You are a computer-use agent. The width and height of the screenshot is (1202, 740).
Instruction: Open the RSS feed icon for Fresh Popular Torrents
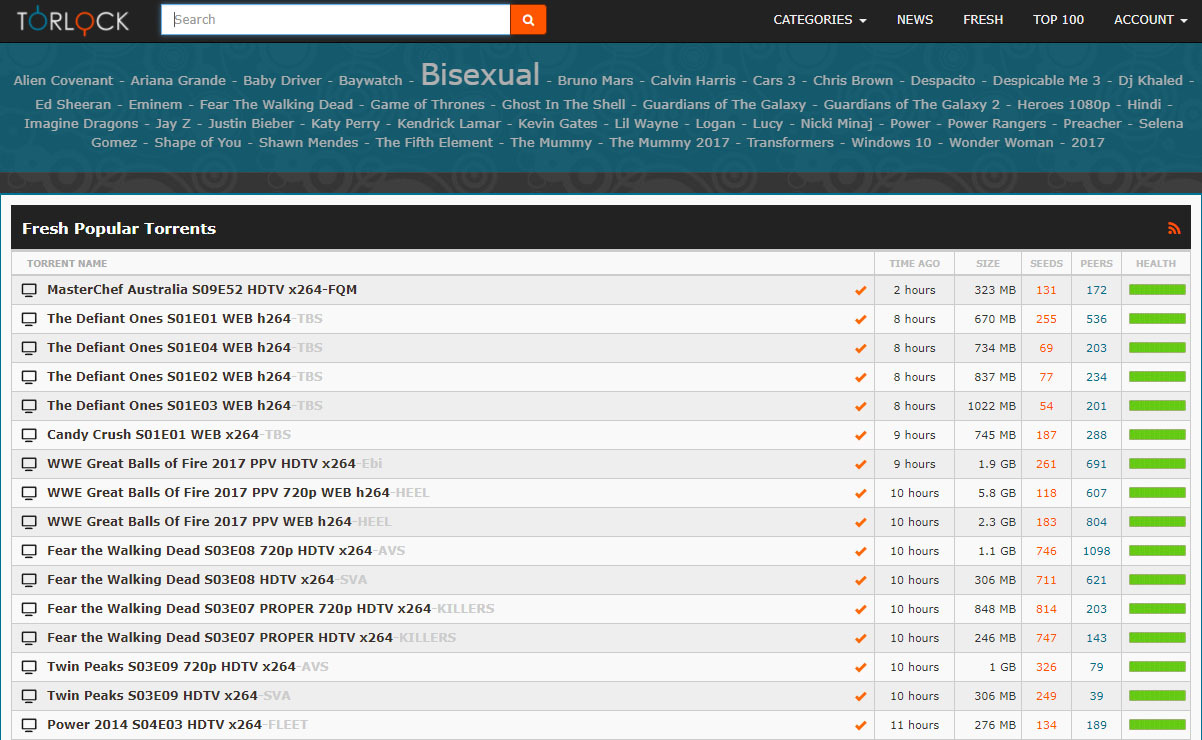(x=1174, y=229)
